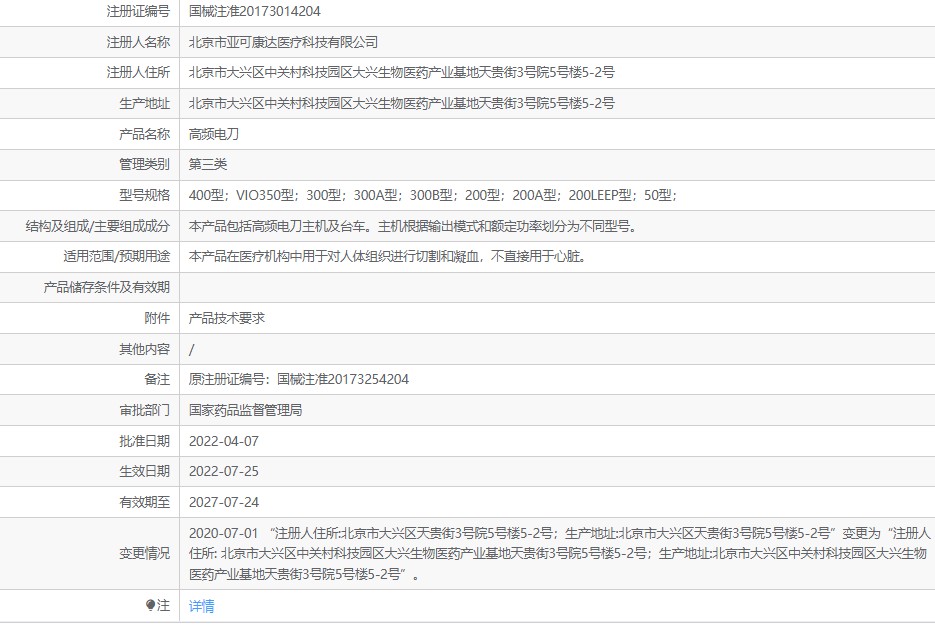Click the 生产地址 label
Viewport: 935px width, 625px height.
[145, 104]
